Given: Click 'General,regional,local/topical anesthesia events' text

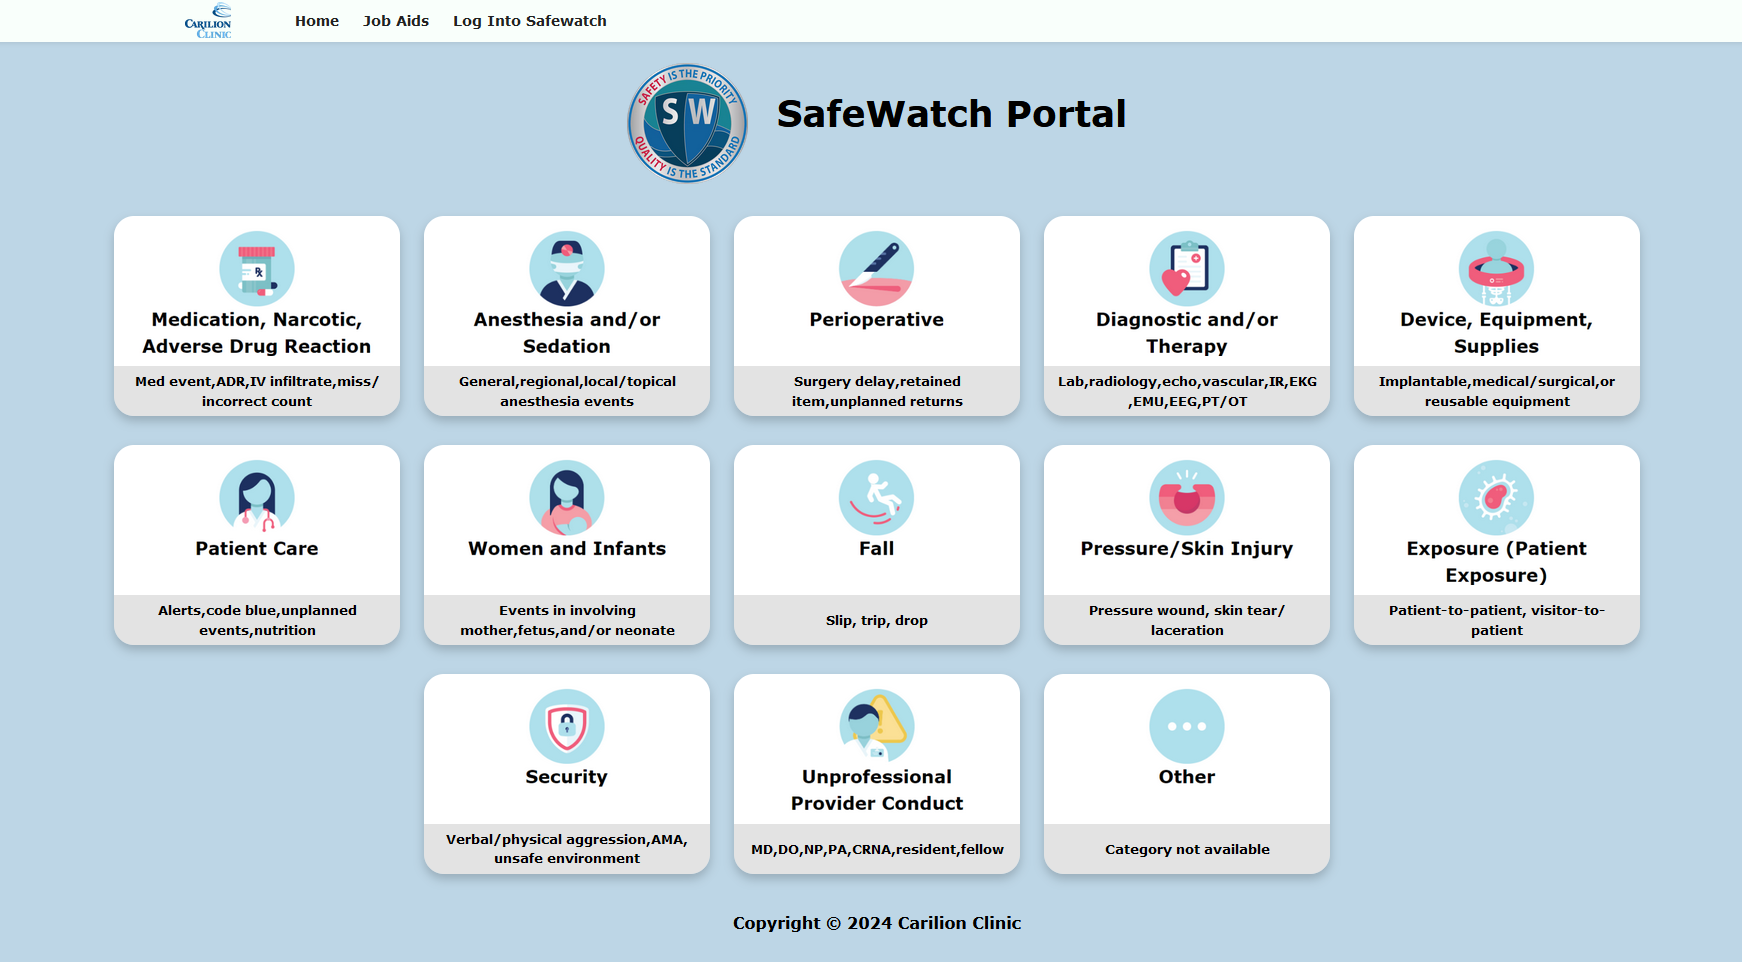Looking at the screenshot, I should (x=567, y=391).
